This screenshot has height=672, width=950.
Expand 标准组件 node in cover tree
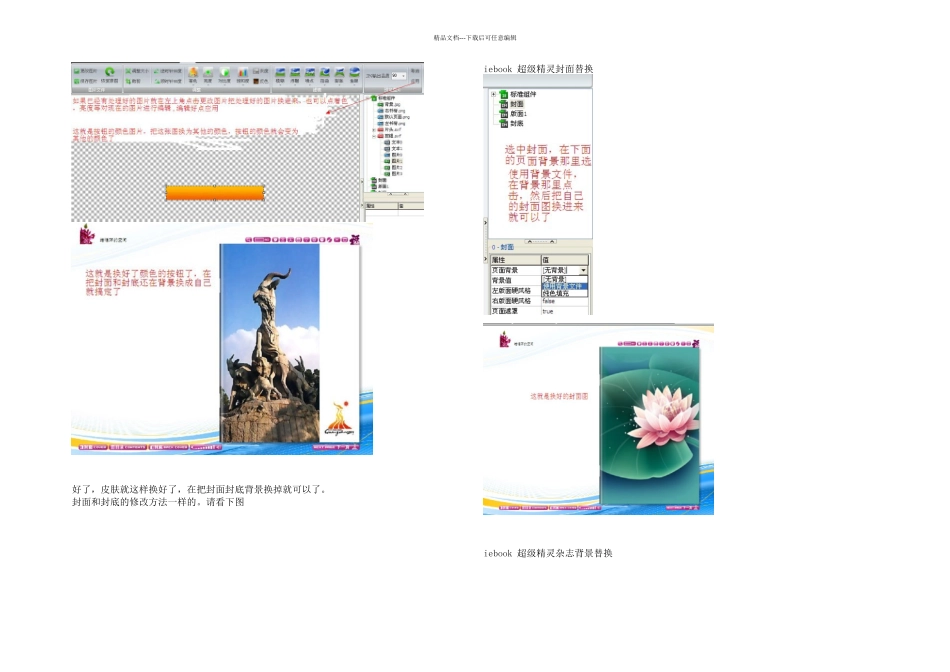pyautogui.click(x=493, y=94)
